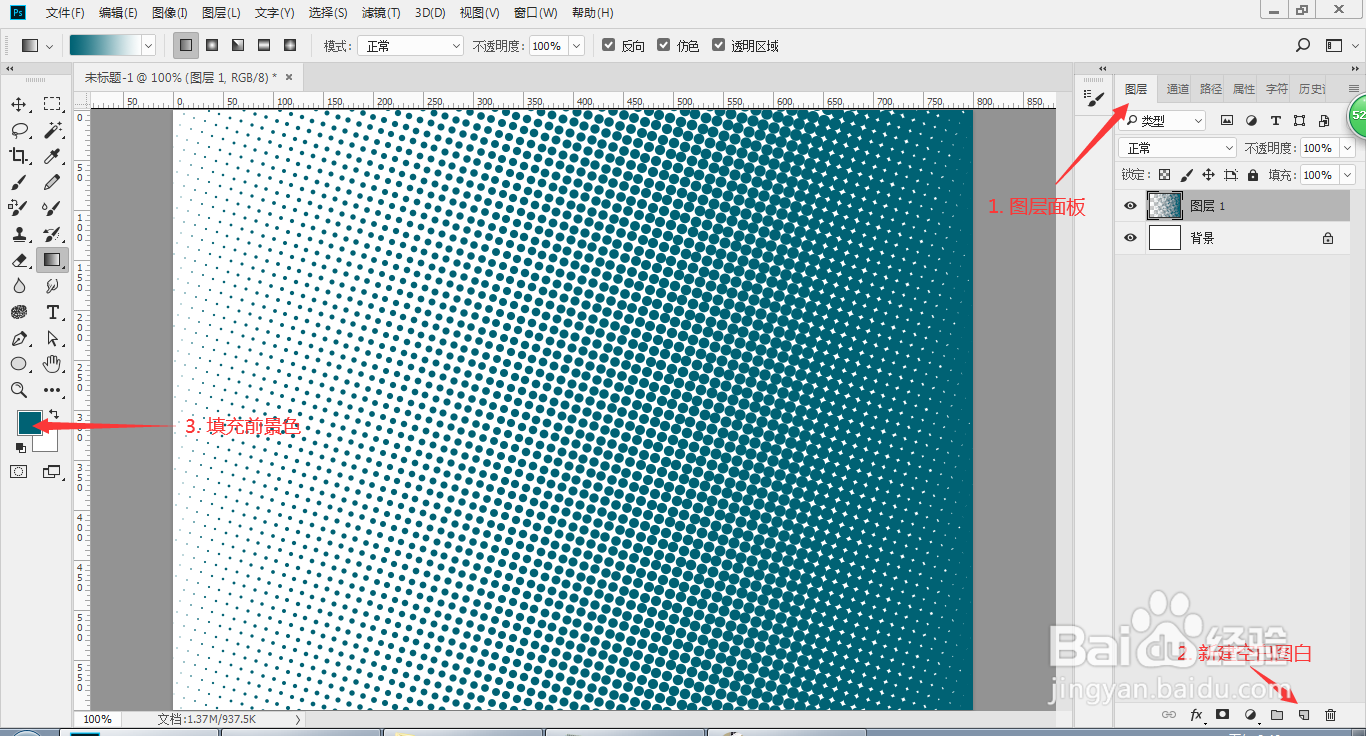Select the Blur (water drop) tool
Viewport: 1366px width, 736px height.
point(19,286)
